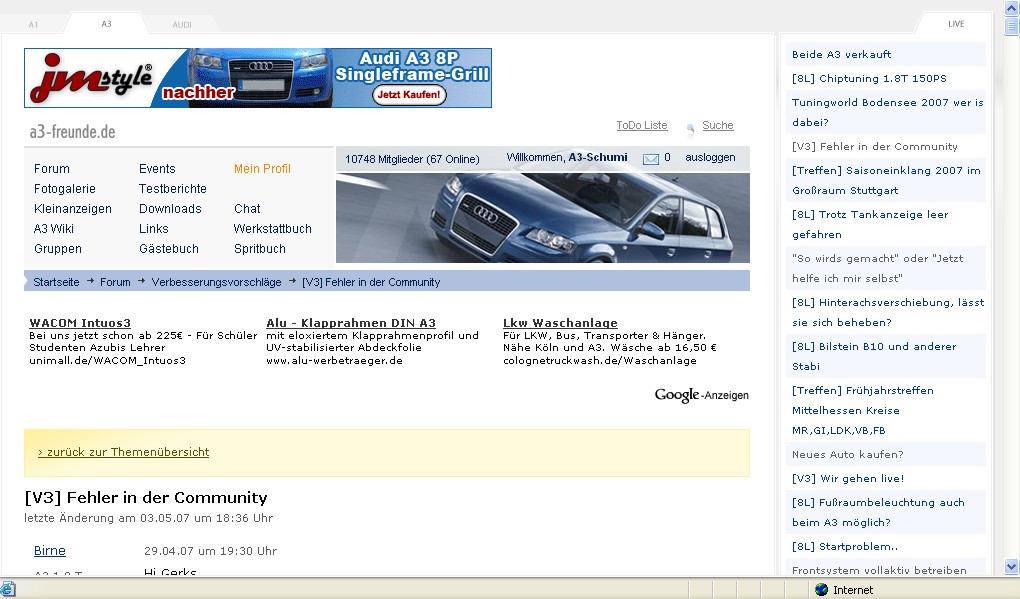Image resolution: width=1020 pixels, height=599 pixels.
Task: Click the blue Audi A3 header image
Action: pyautogui.click(x=543, y=217)
